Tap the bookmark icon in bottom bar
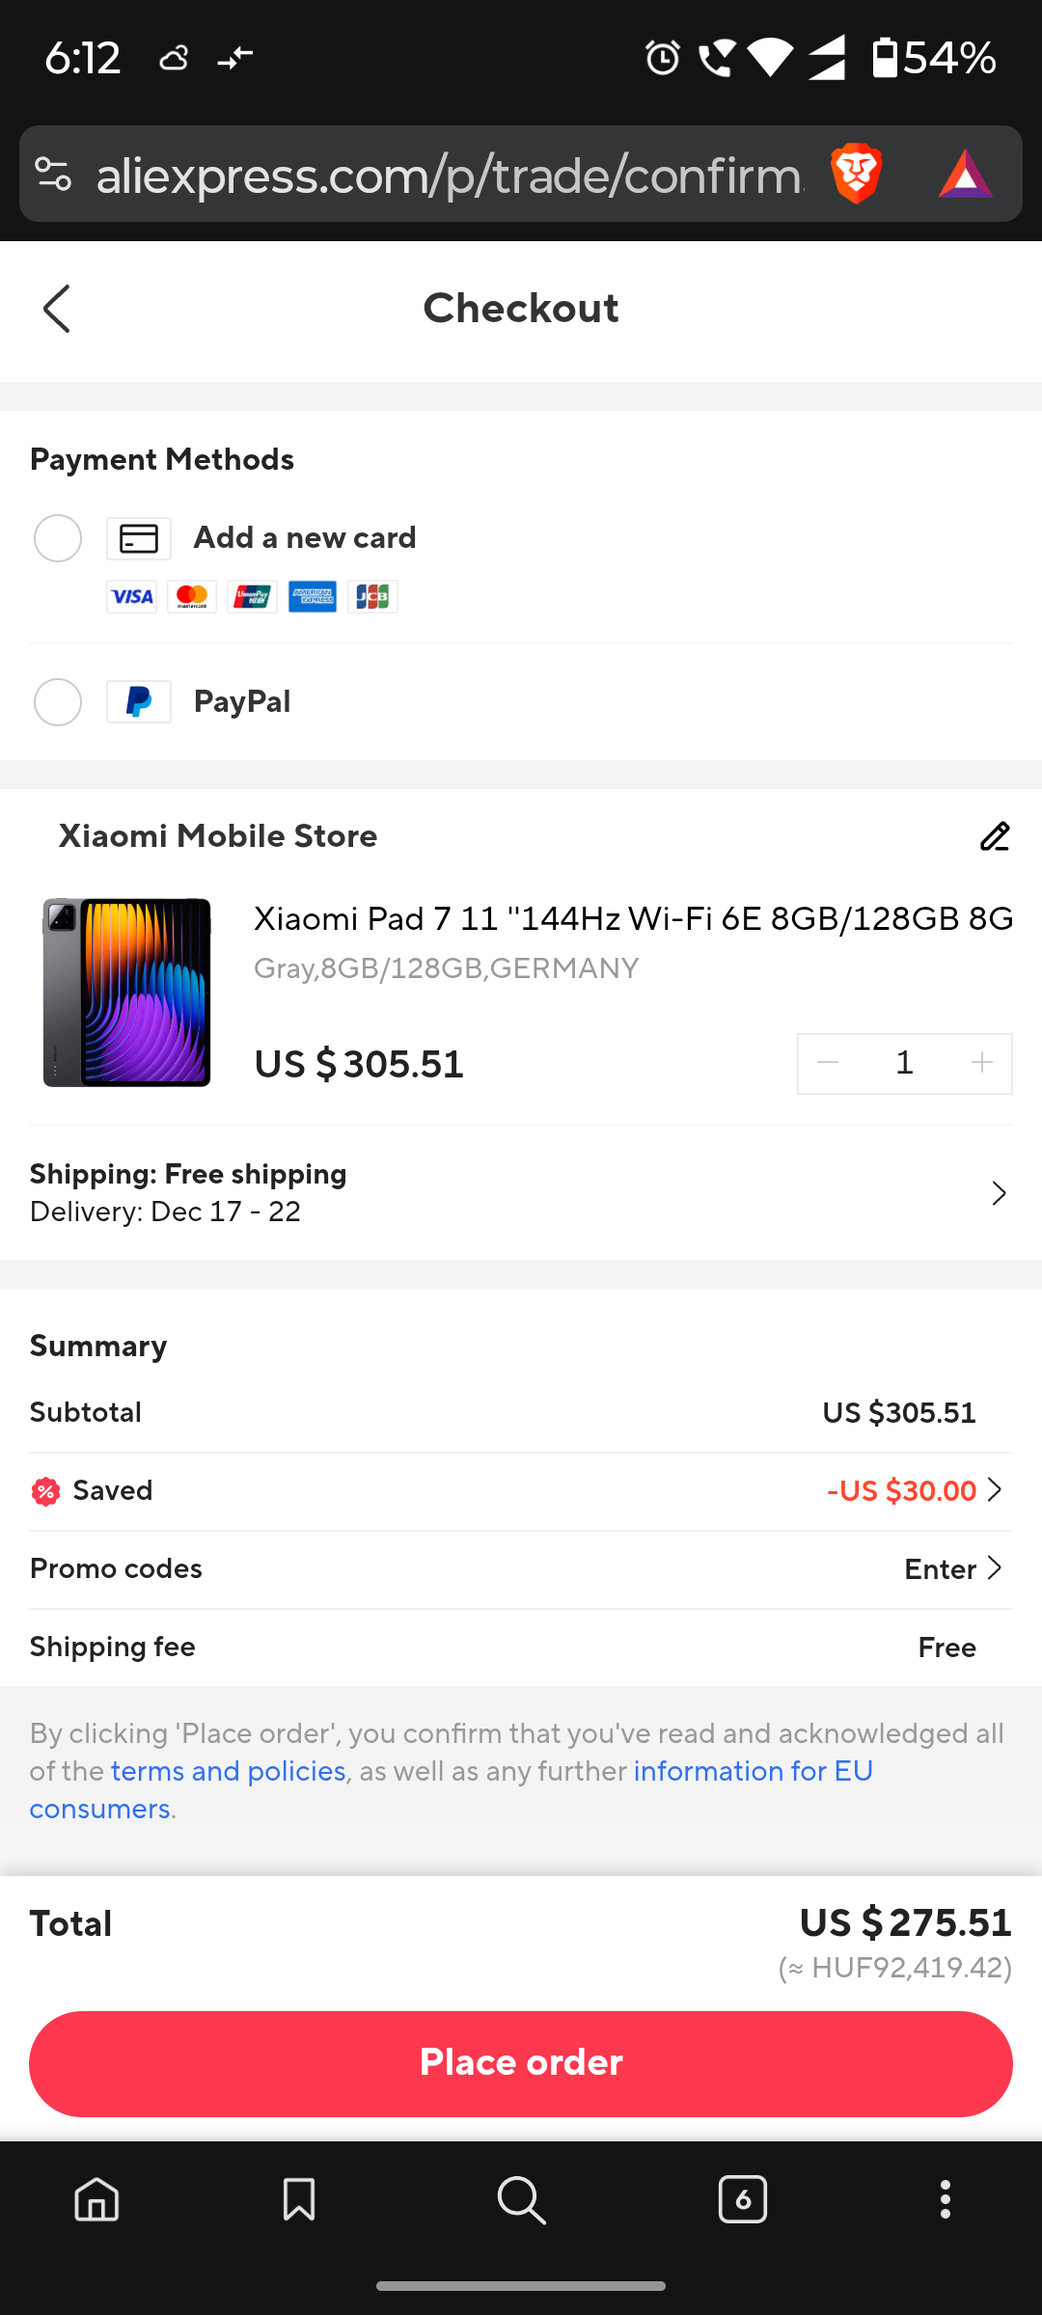This screenshot has height=2315, width=1042. (x=299, y=2200)
